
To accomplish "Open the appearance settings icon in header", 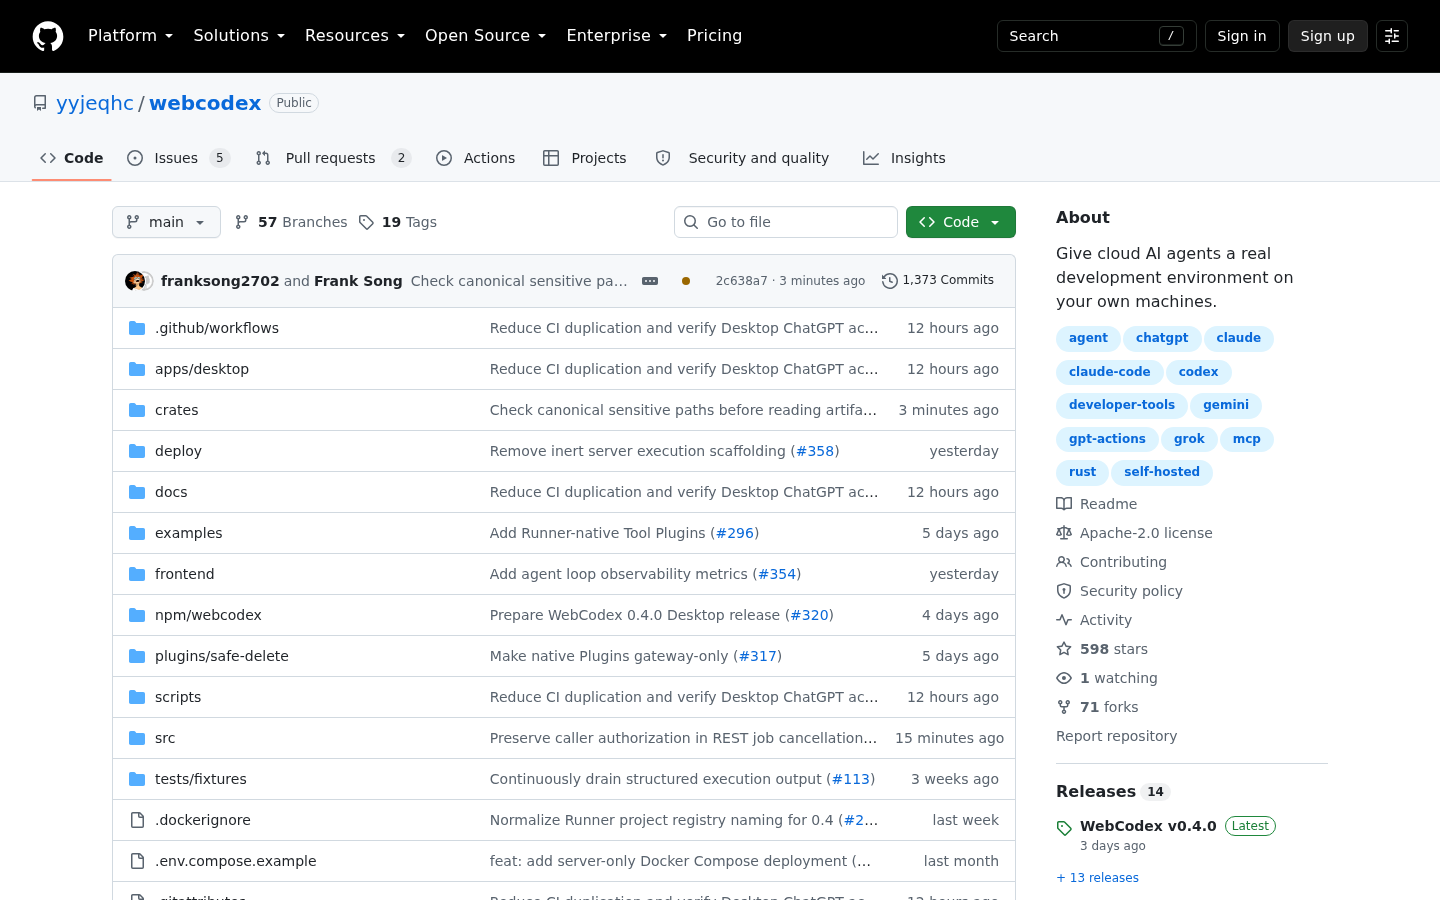I will click(x=1392, y=36).
